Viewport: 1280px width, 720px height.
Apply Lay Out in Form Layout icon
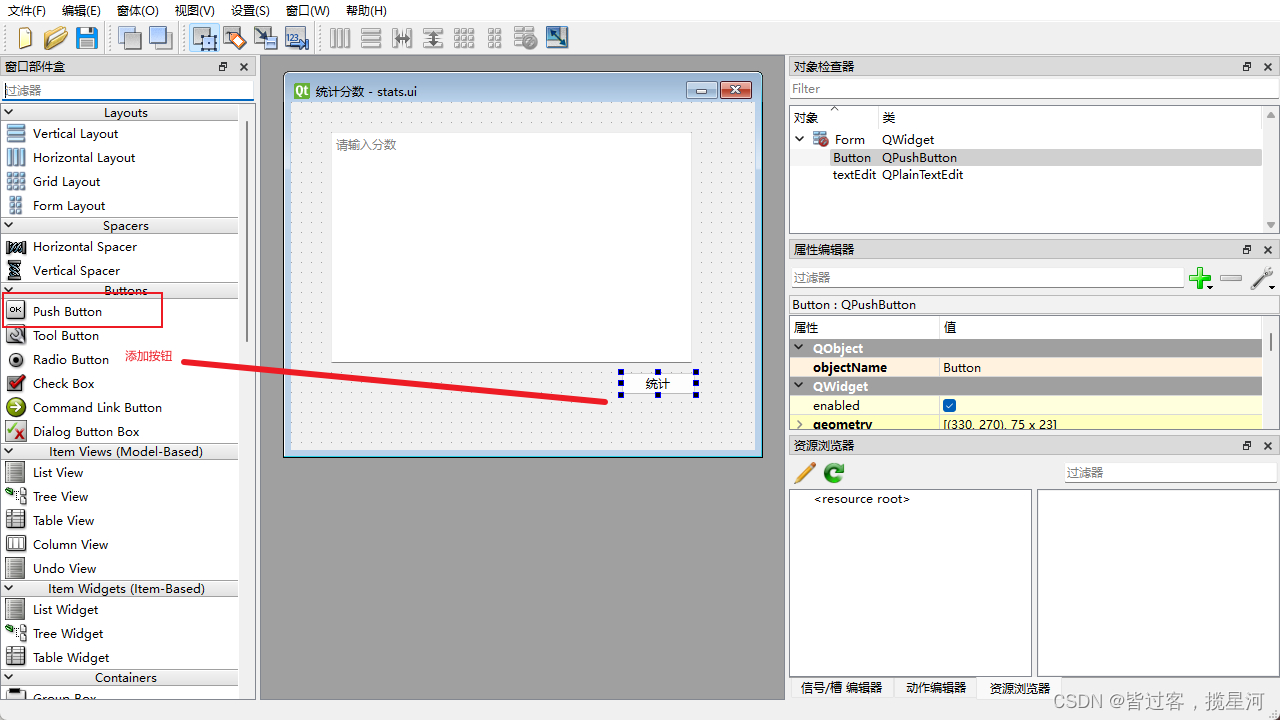495,38
